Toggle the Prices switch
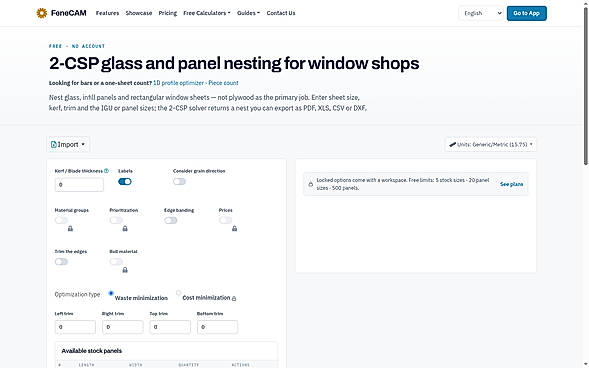Image resolution: width=589 pixels, height=368 pixels. tap(225, 220)
